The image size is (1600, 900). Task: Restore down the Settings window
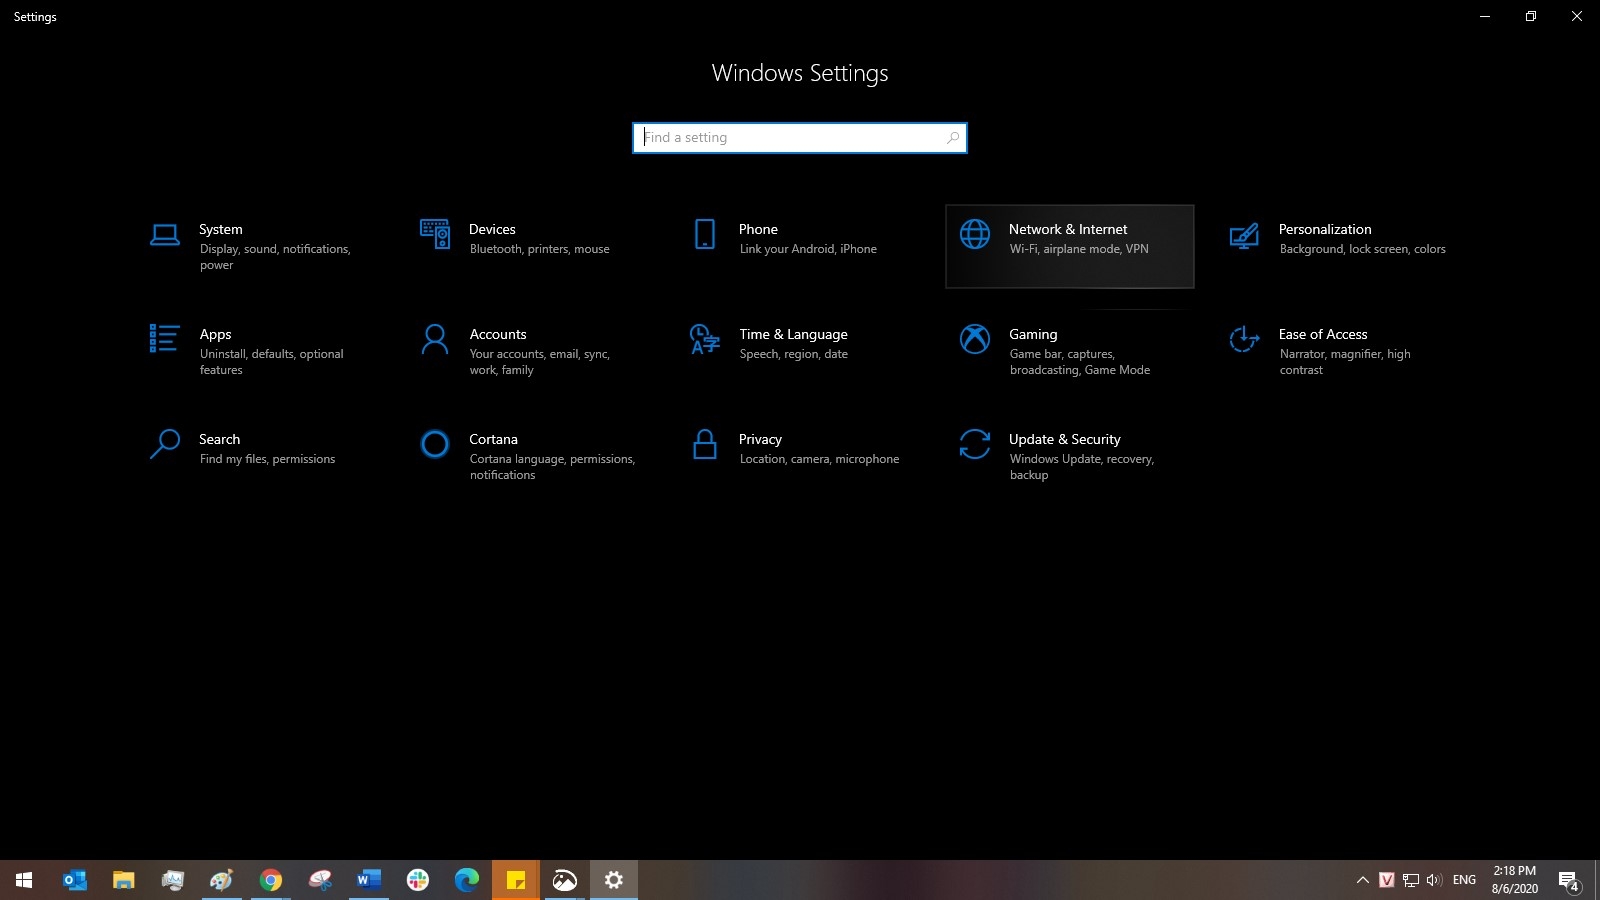pos(1531,16)
